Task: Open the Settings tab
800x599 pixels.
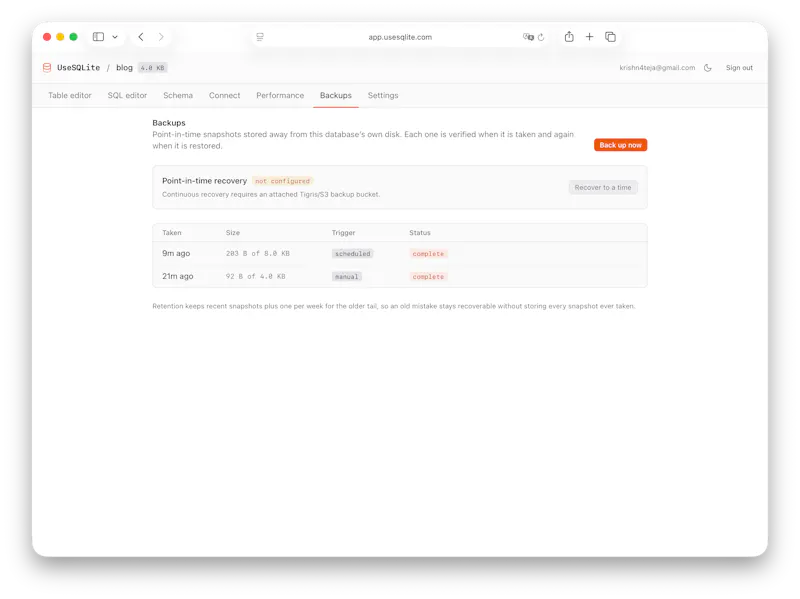Action: (383, 95)
